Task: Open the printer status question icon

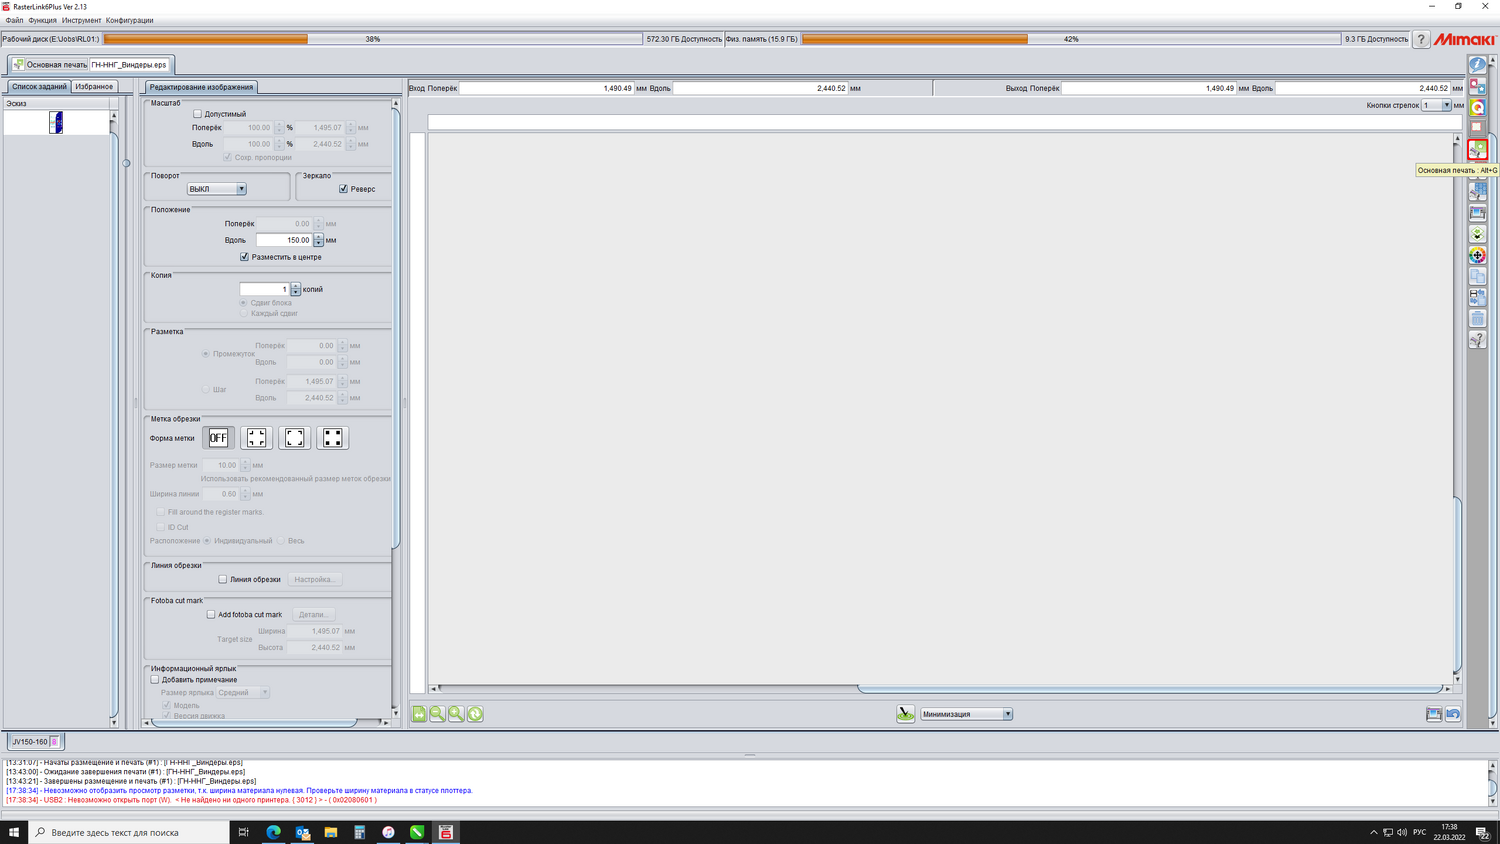Action: pyautogui.click(x=1477, y=340)
